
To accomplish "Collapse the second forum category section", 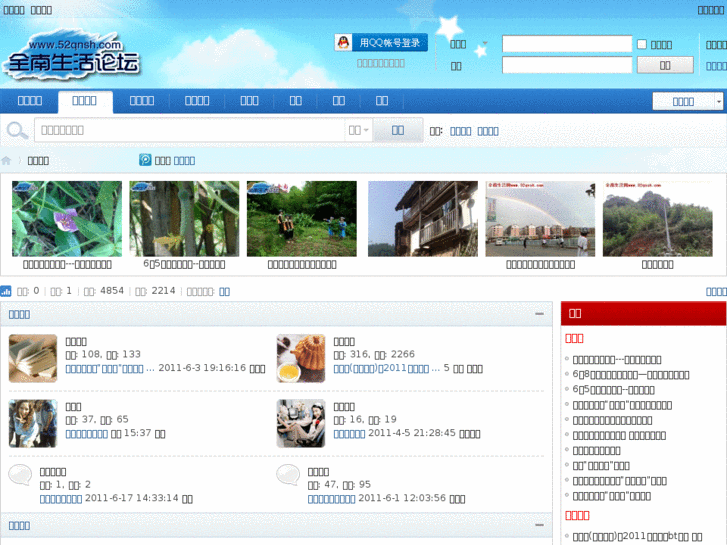I will (539, 525).
